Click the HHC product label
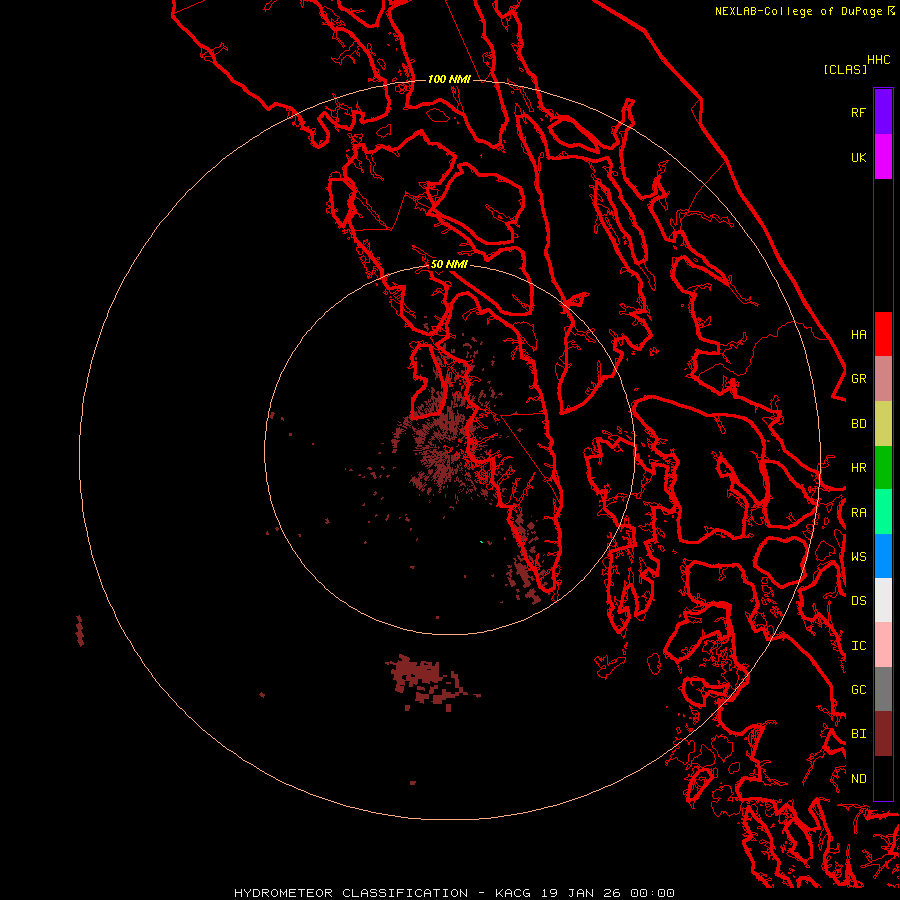 point(878,60)
